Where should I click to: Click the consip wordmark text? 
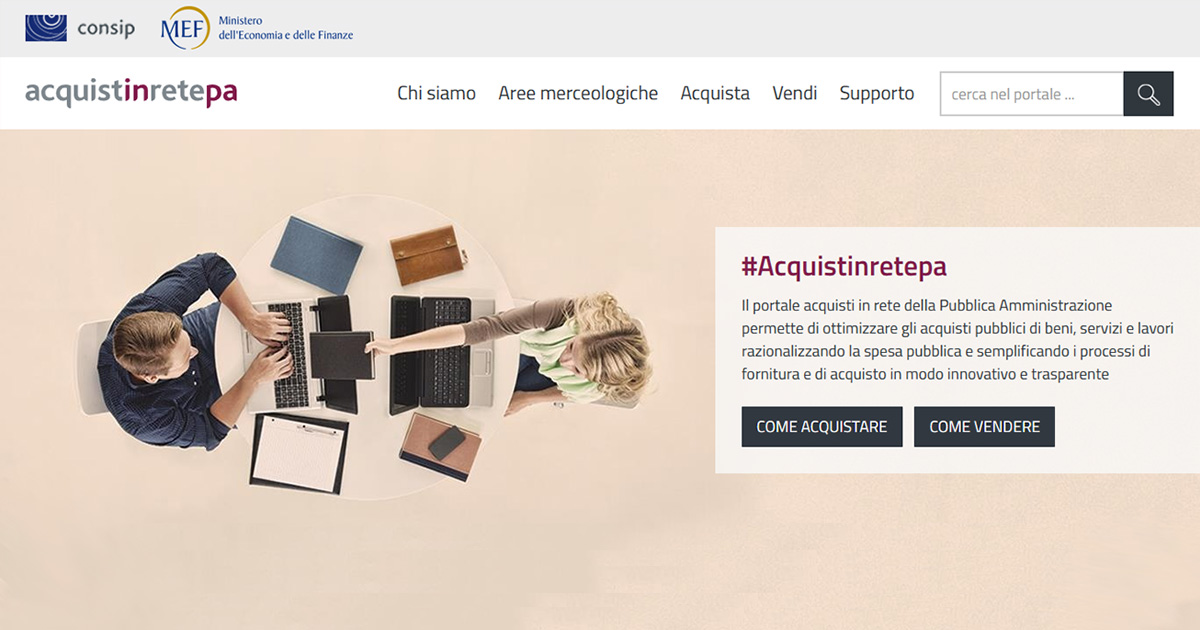pyautogui.click(x=106, y=28)
